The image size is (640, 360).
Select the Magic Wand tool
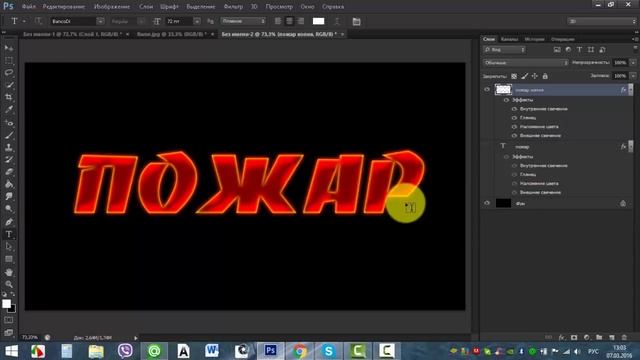coord(9,85)
